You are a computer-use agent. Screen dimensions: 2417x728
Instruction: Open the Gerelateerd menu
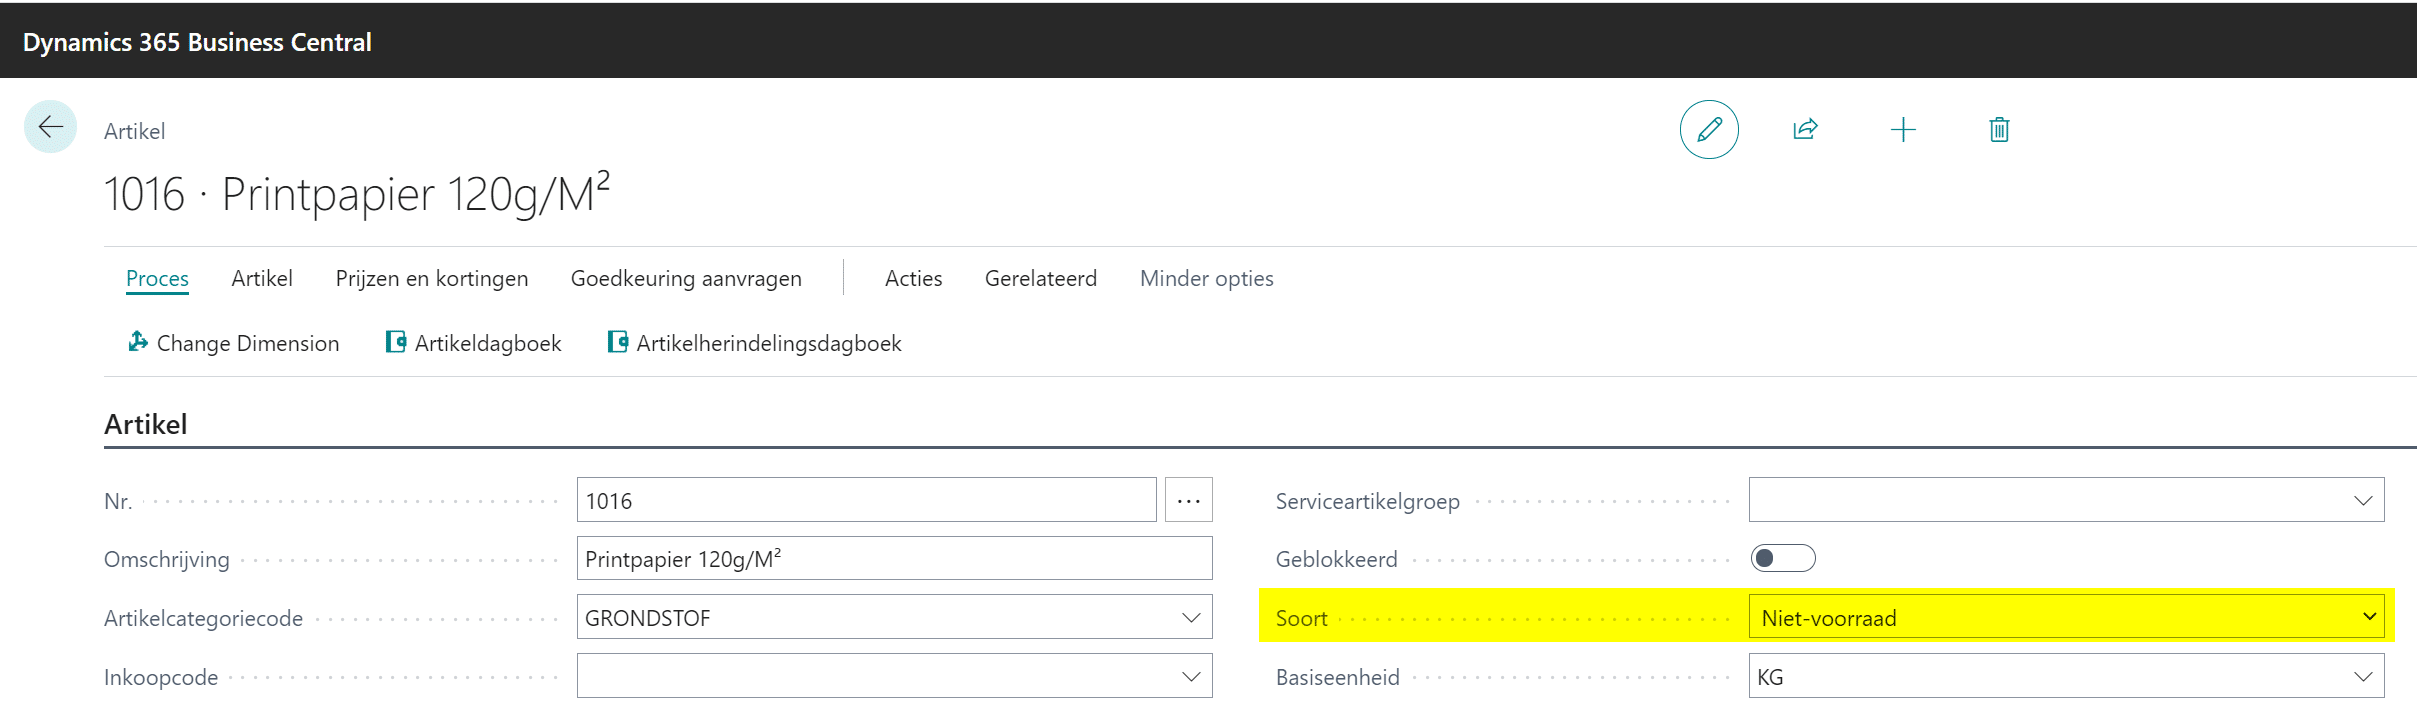click(1041, 278)
